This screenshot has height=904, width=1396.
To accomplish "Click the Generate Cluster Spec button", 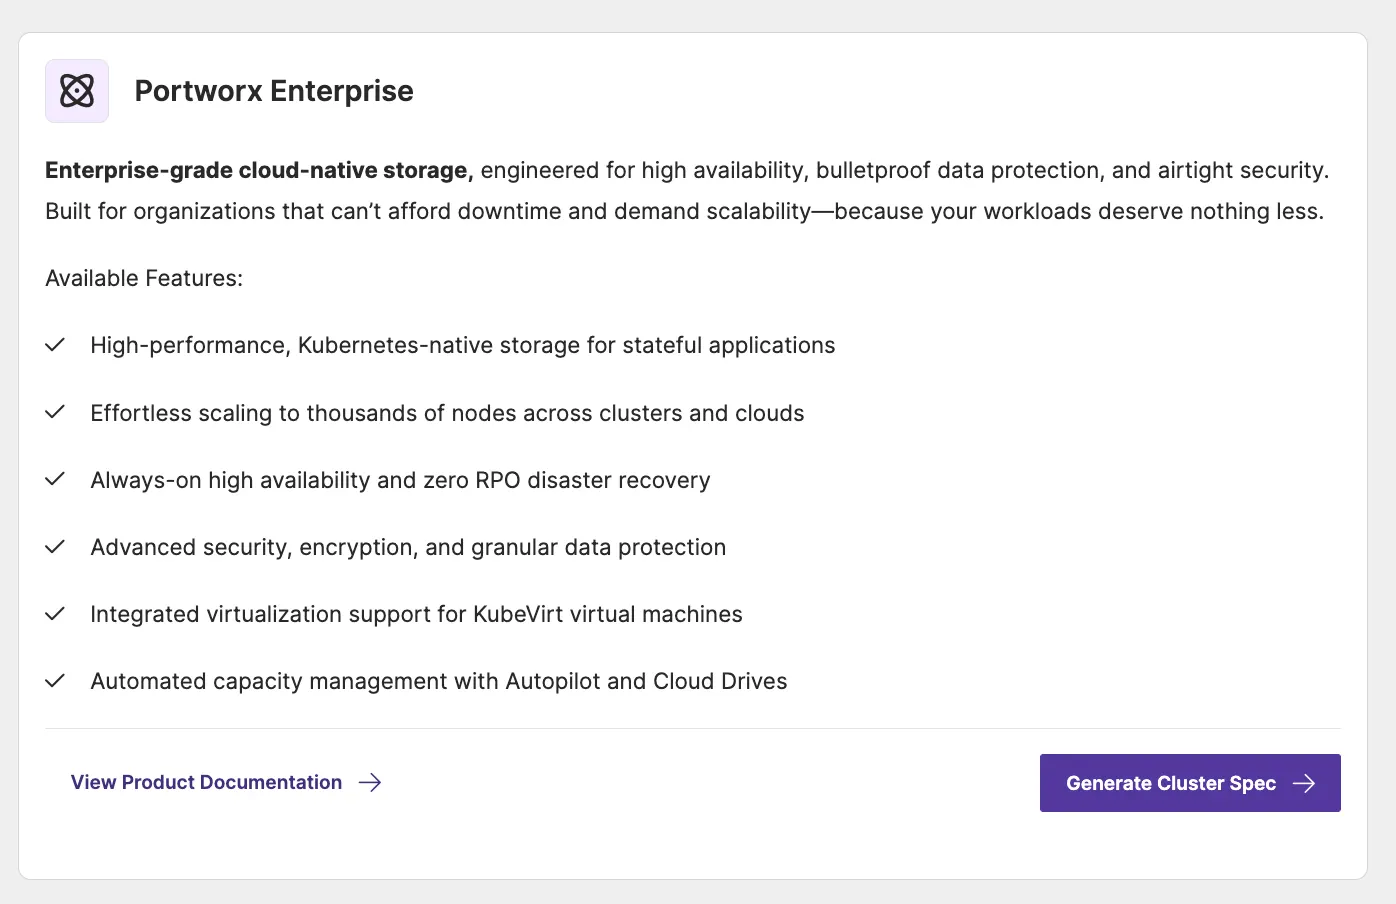I will (1190, 783).
